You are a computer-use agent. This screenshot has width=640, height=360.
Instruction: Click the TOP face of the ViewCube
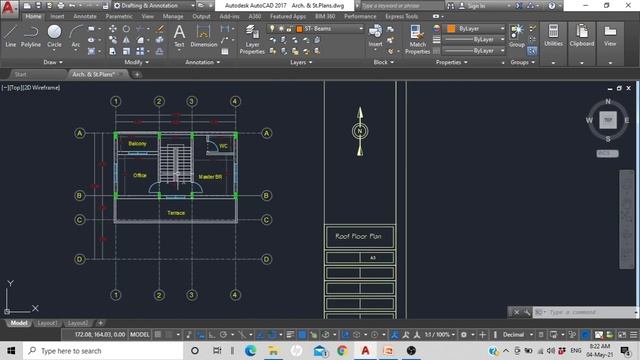point(608,120)
